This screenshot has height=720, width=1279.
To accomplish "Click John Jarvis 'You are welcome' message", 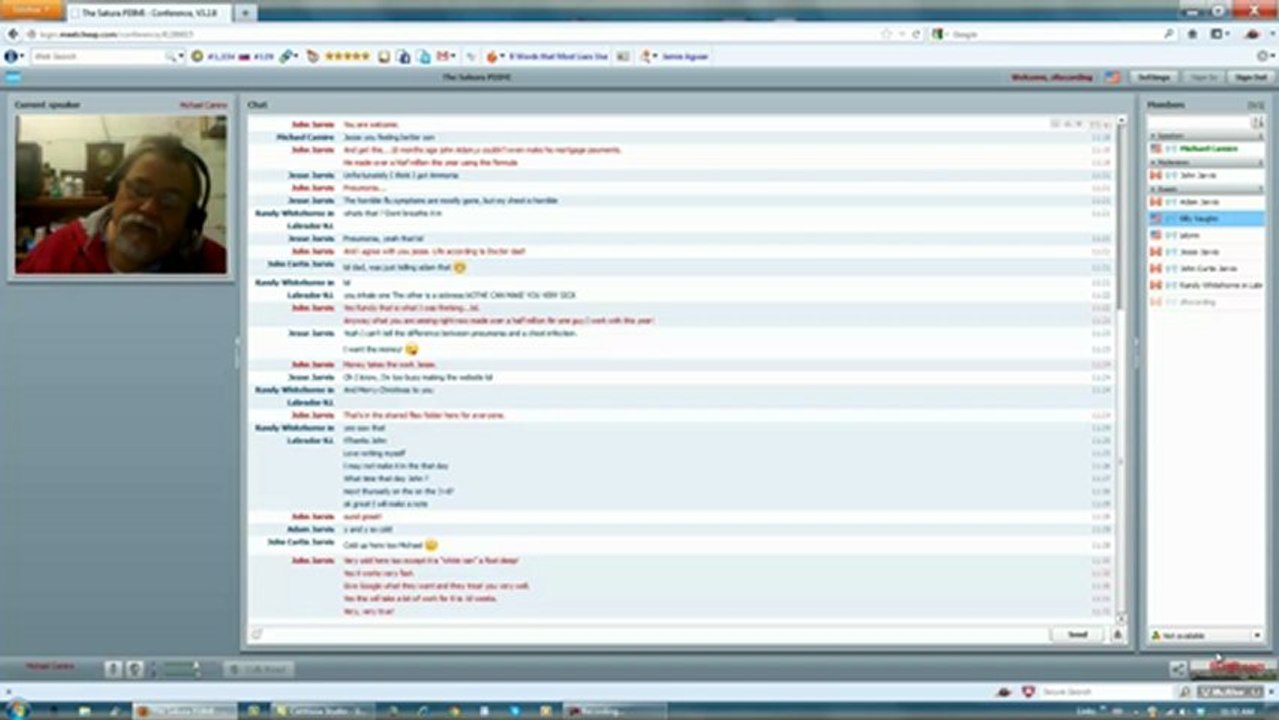I will [370, 124].
